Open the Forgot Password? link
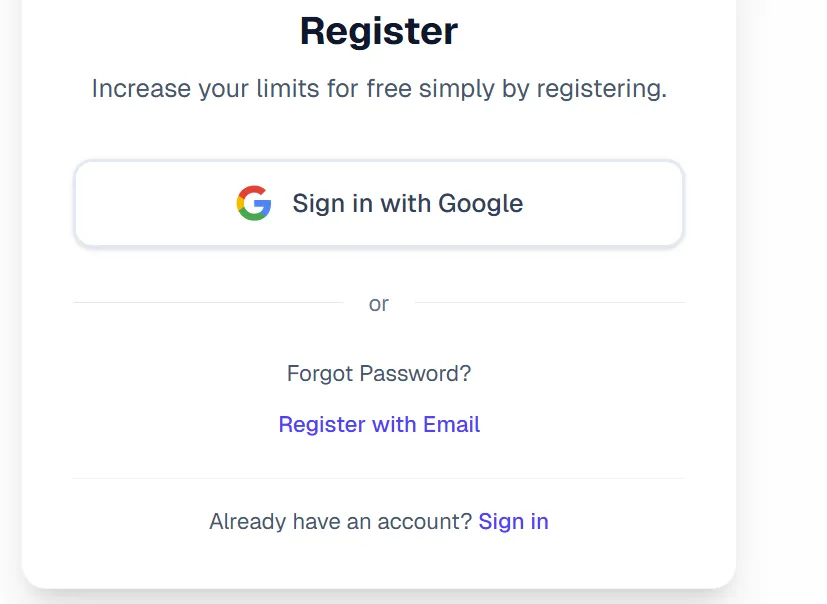827x604 pixels. point(378,374)
